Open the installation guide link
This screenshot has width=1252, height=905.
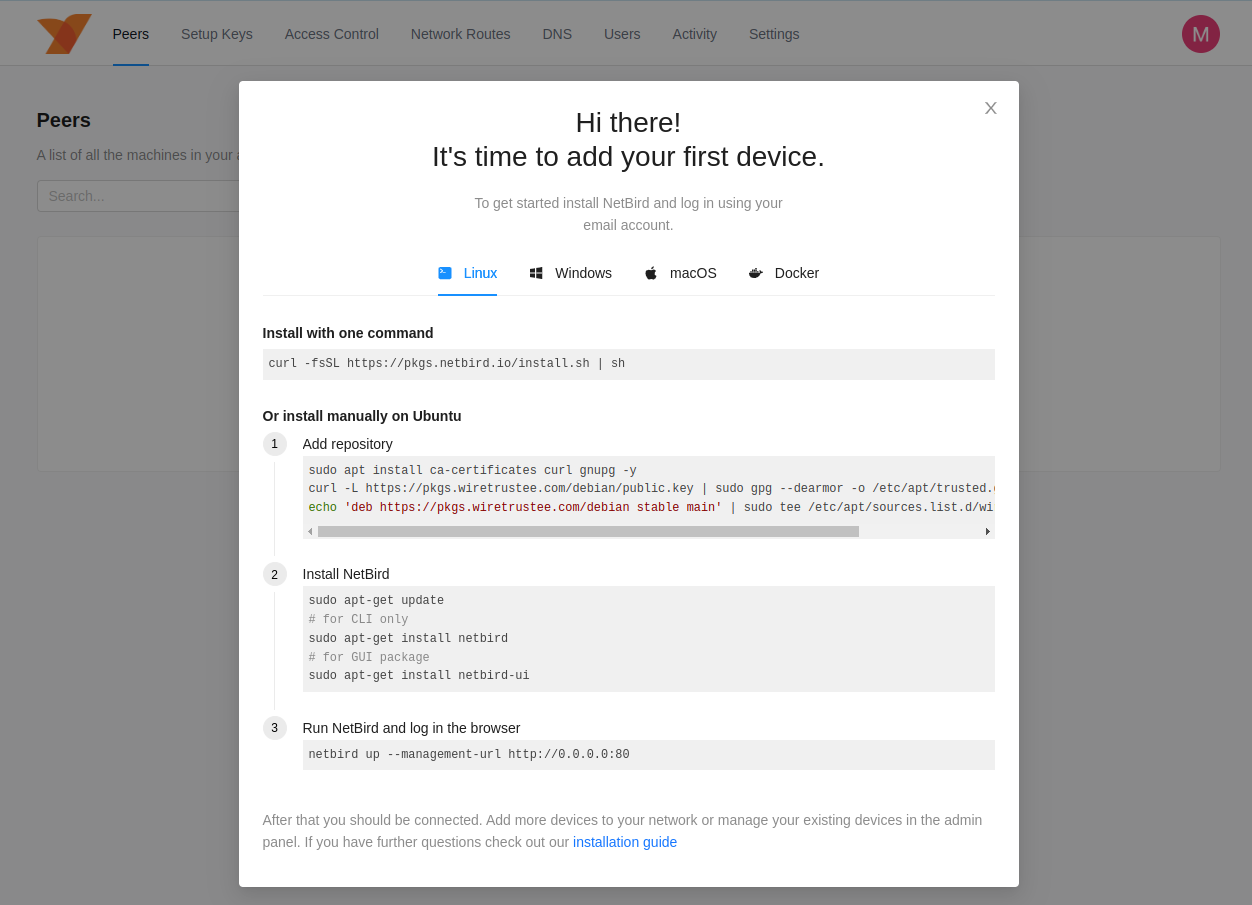point(624,842)
